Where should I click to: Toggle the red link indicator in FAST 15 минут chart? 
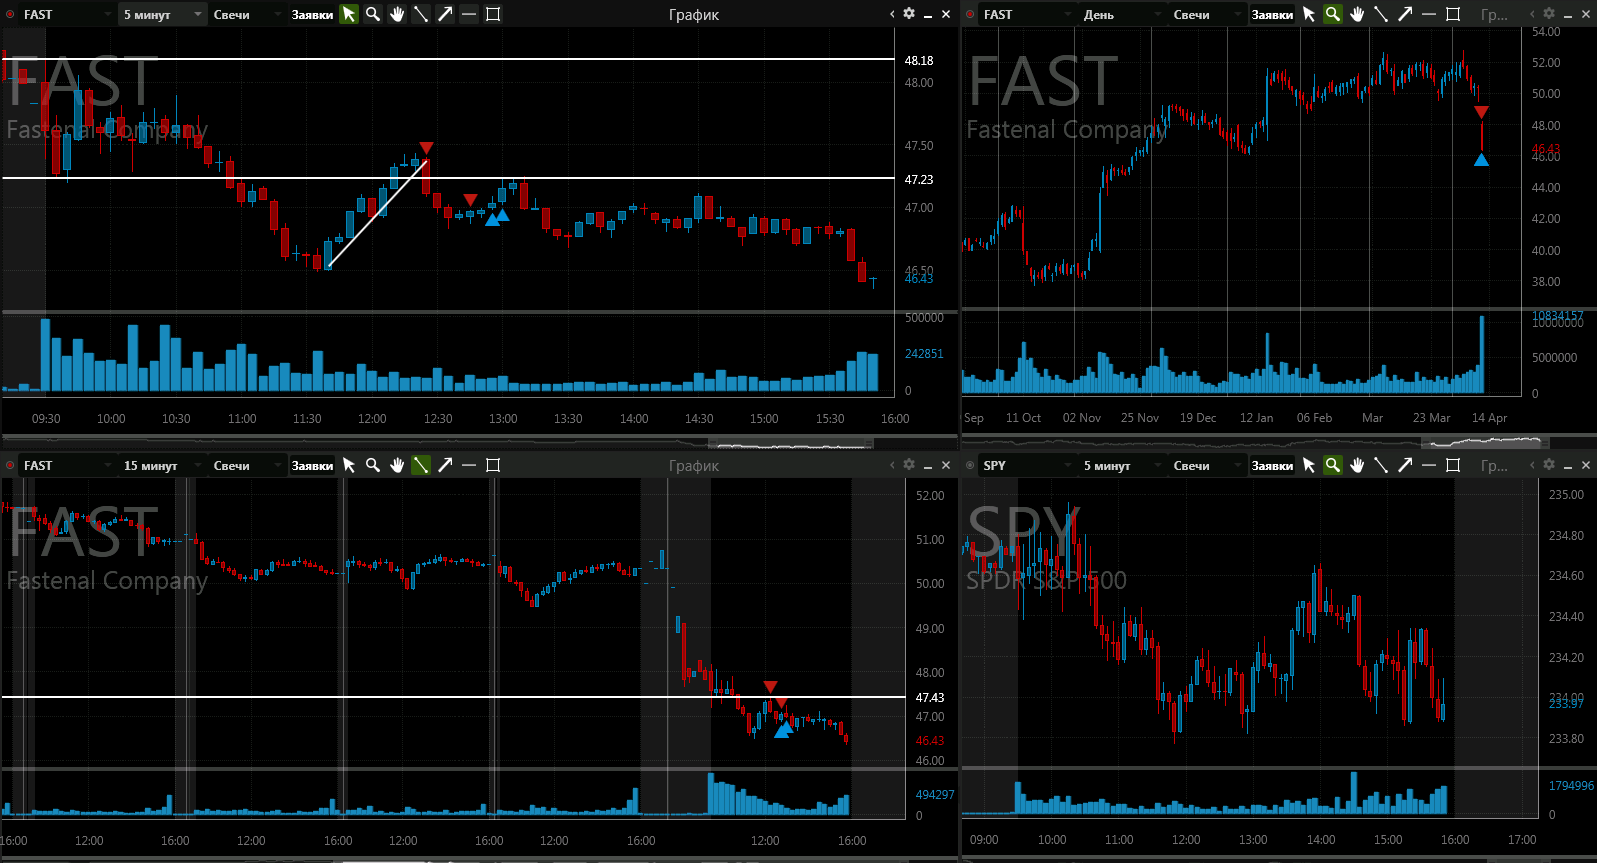pos(10,465)
